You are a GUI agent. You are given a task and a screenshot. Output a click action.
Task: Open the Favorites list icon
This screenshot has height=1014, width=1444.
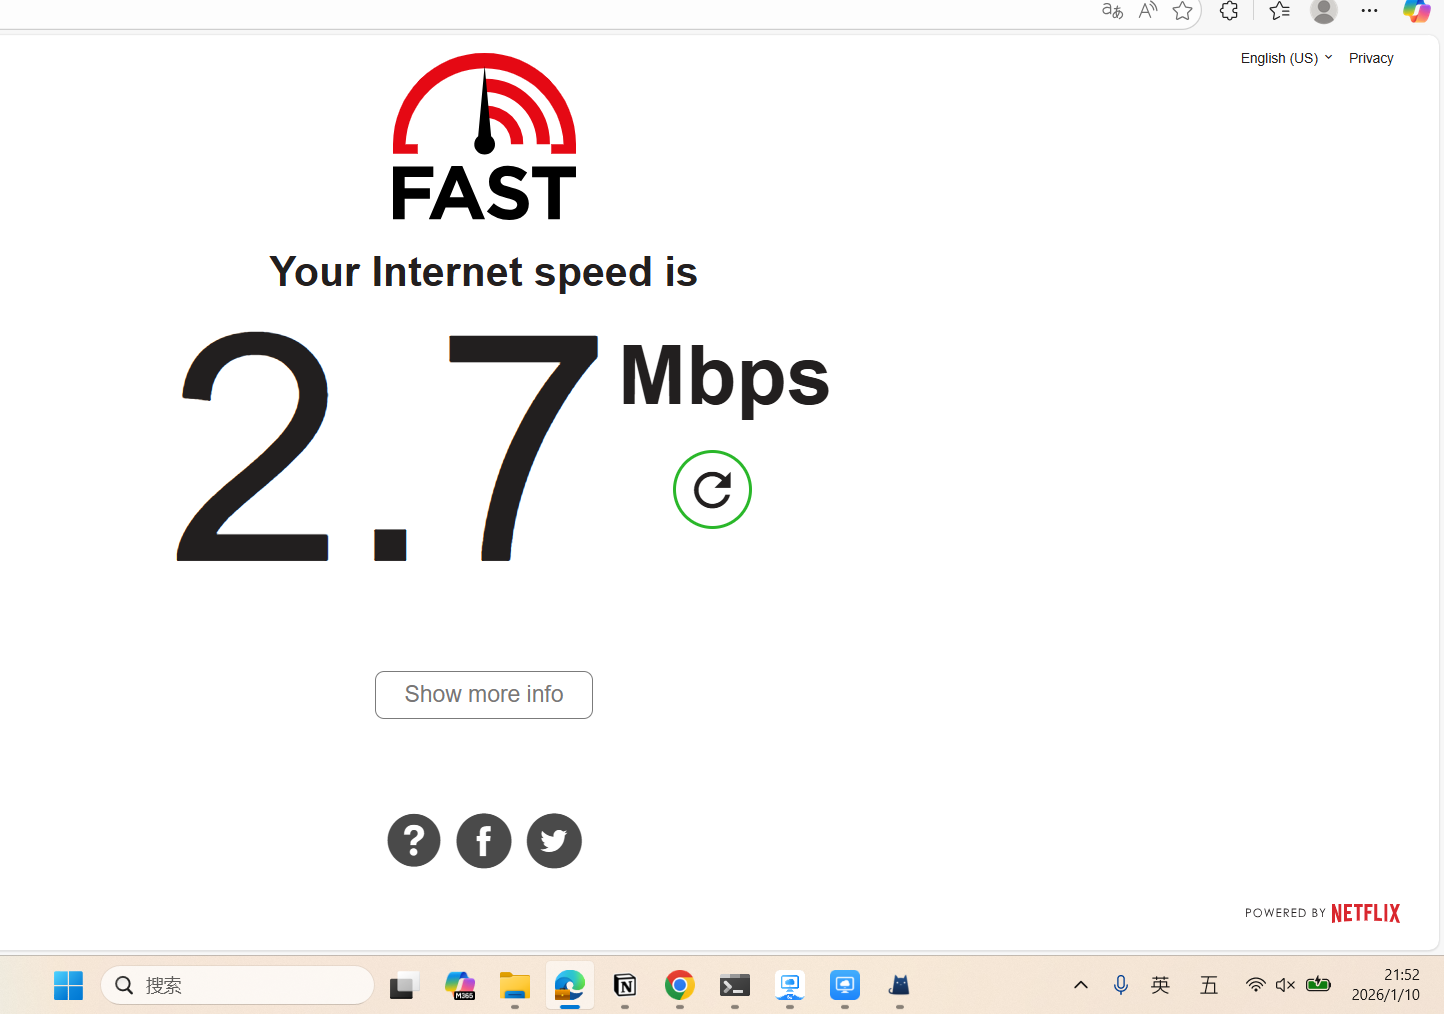coord(1279,11)
